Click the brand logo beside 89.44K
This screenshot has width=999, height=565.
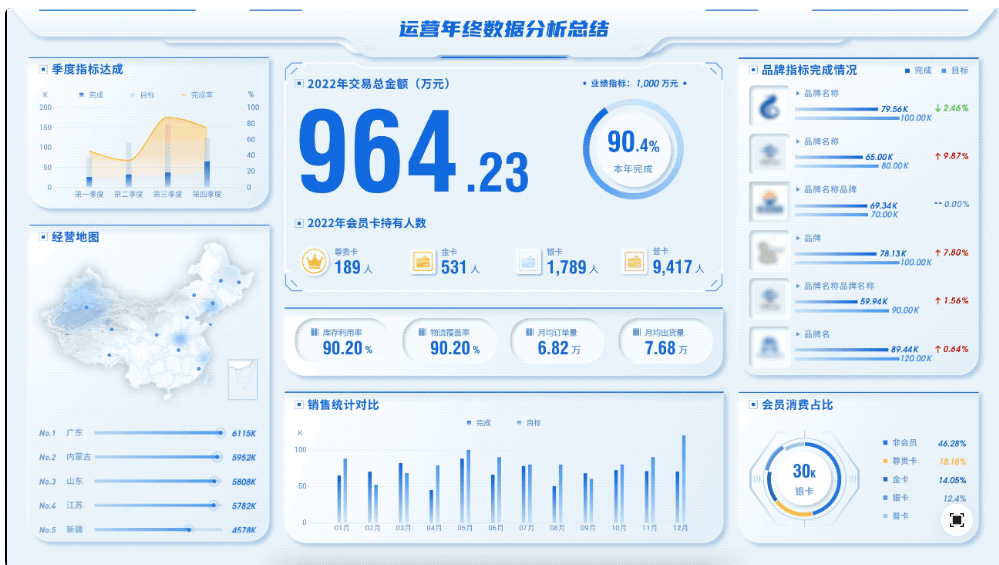pyautogui.click(x=770, y=347)
